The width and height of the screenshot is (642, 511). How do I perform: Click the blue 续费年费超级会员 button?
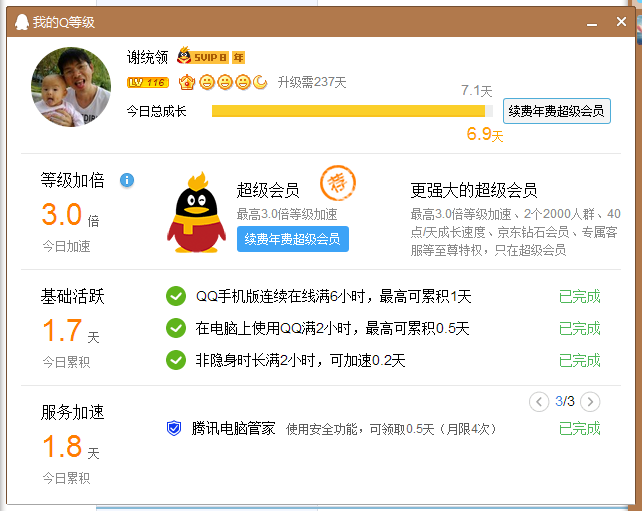[x=293, y=239]
